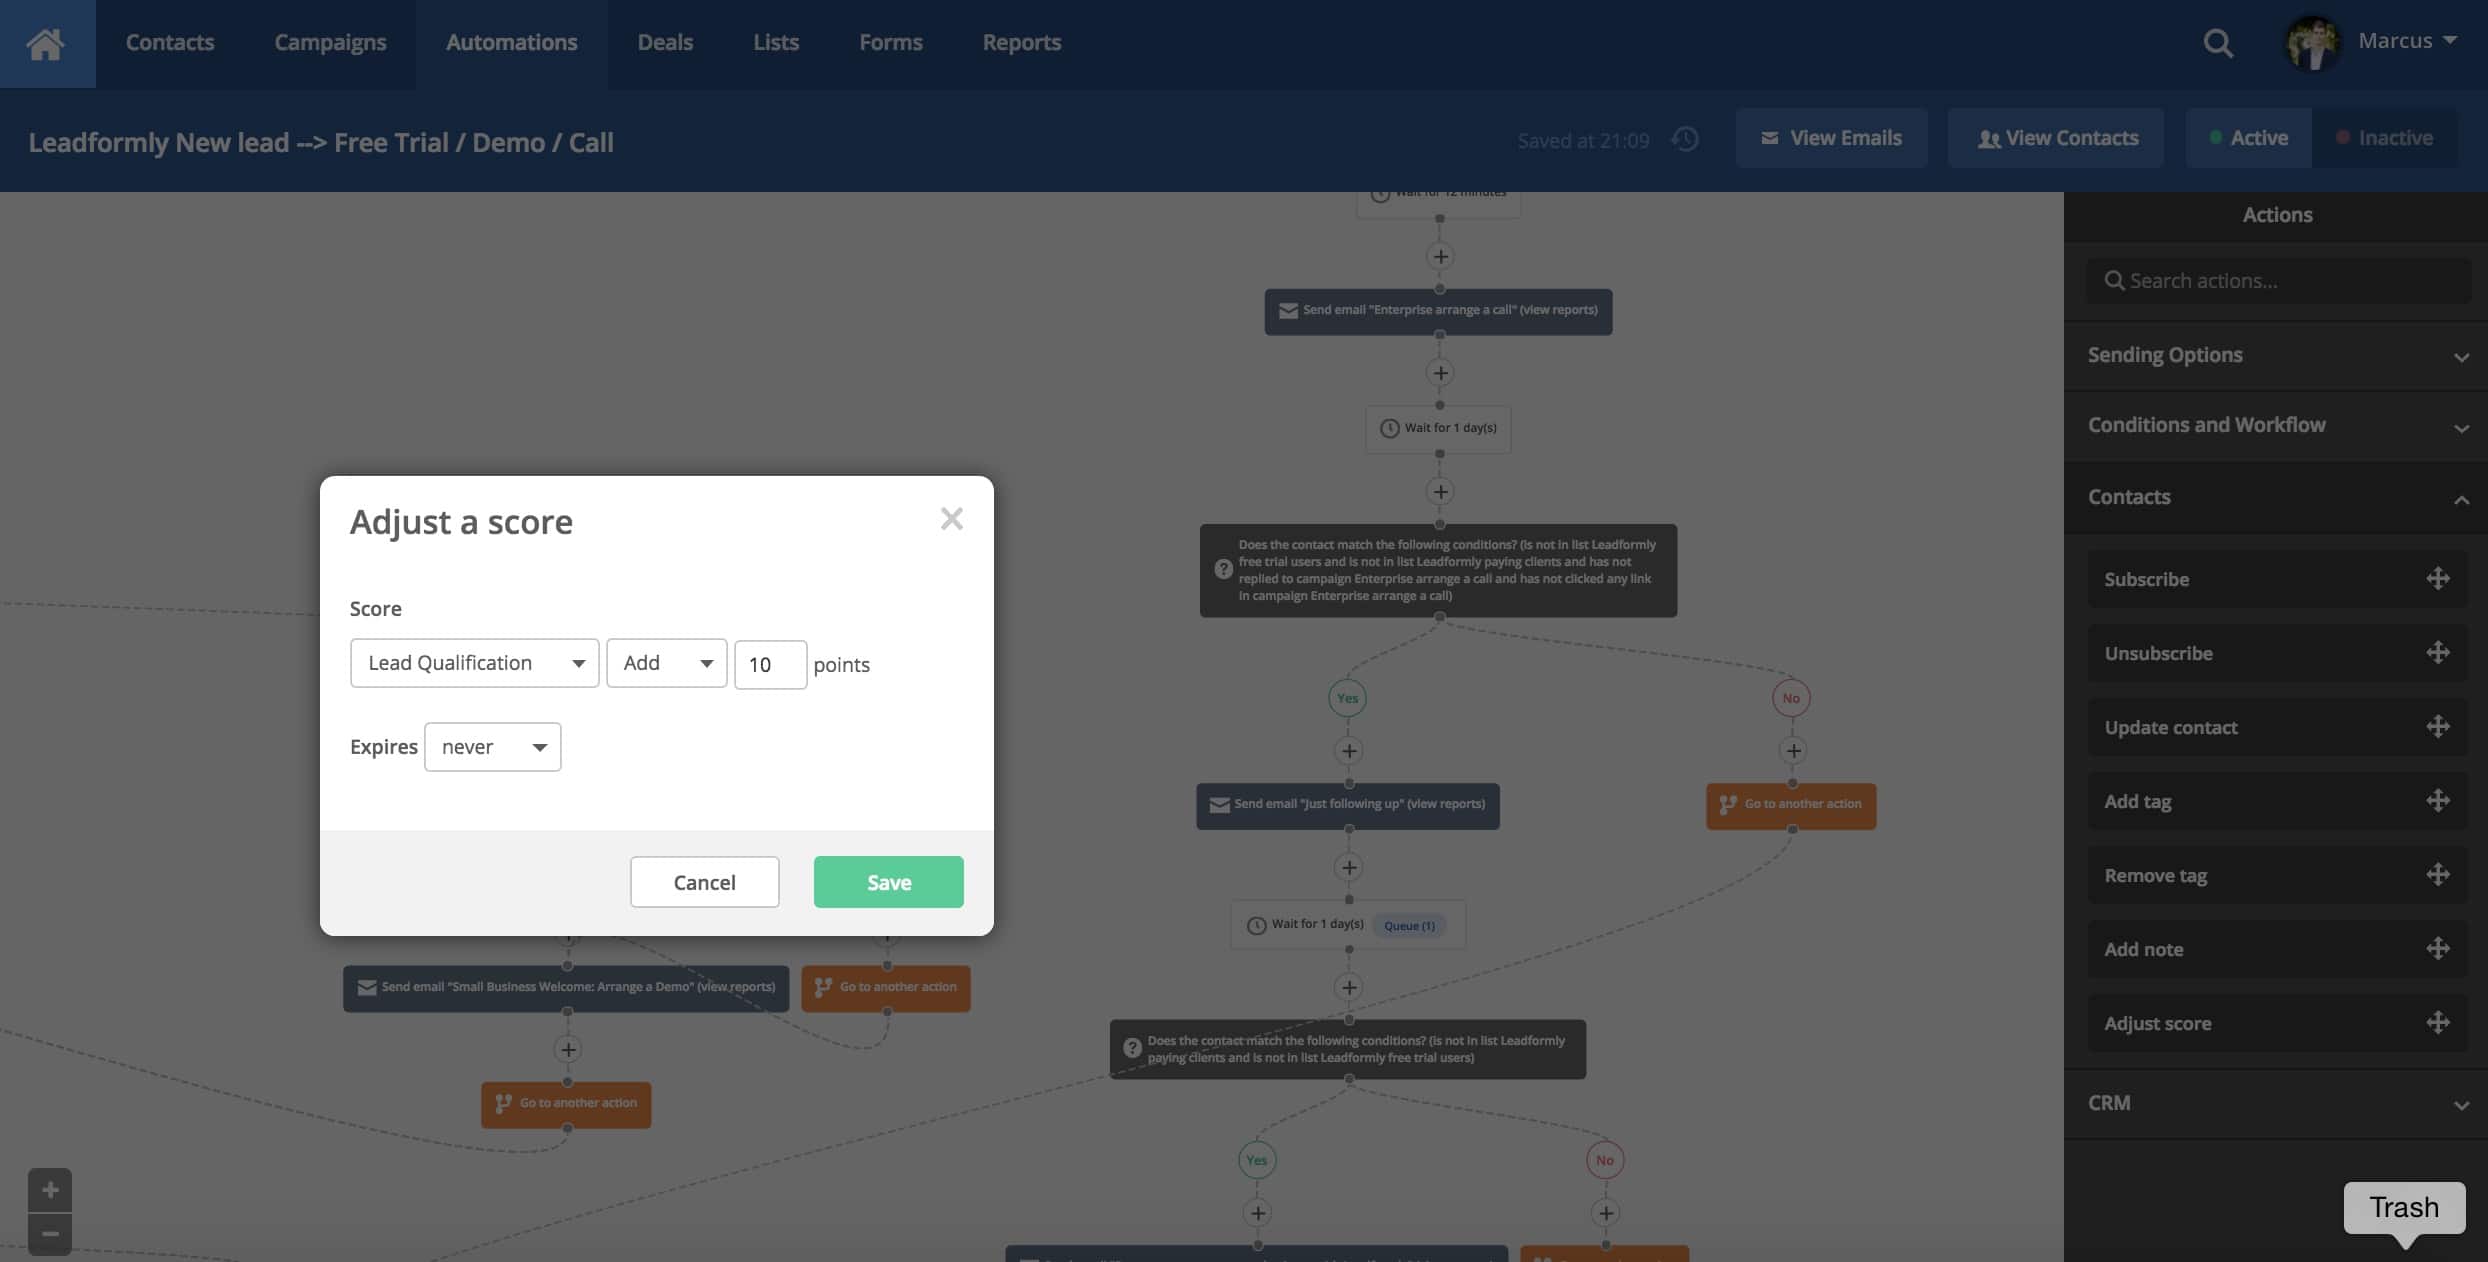Set automation status to Active
2488x1262 pixels.
pyautogui.click(x=2248, y=138)
